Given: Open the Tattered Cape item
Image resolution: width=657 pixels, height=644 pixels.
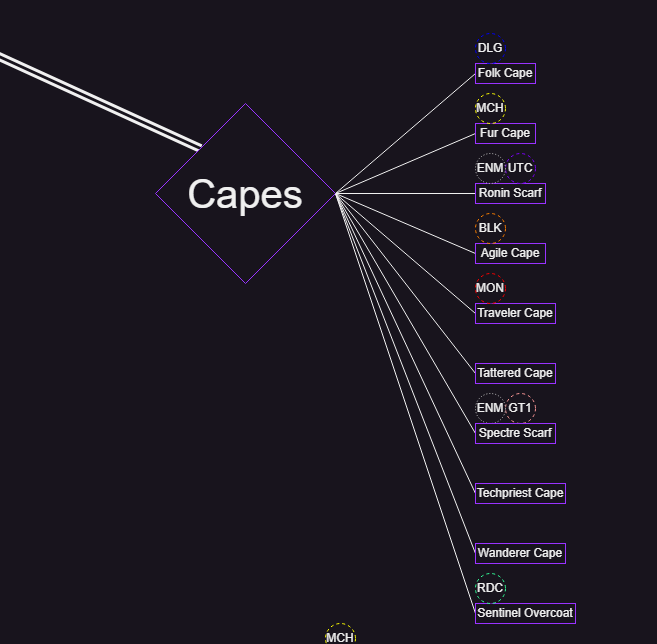Looking at the screenshot, I should [515, 373].
